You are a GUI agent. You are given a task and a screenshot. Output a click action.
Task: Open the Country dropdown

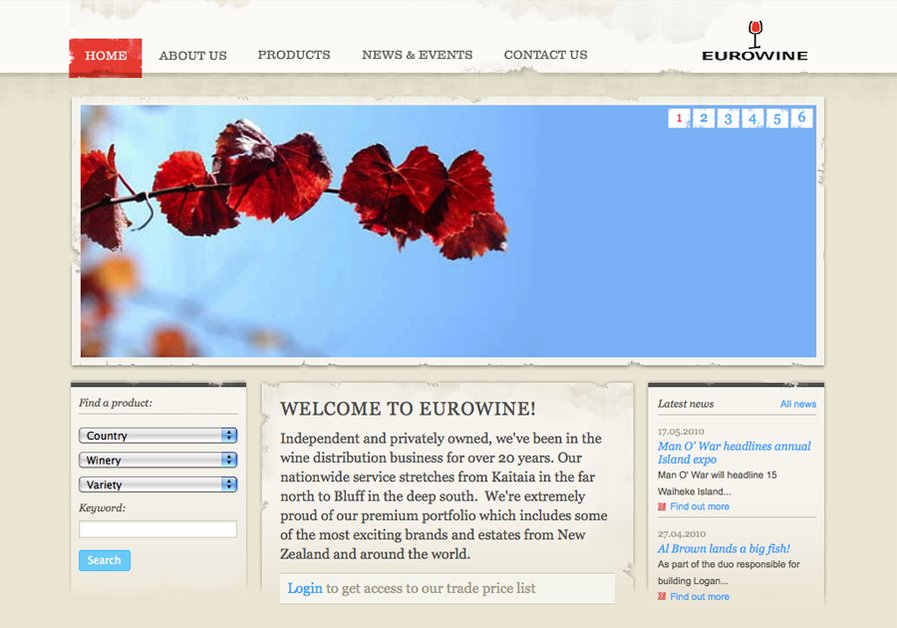158,435
